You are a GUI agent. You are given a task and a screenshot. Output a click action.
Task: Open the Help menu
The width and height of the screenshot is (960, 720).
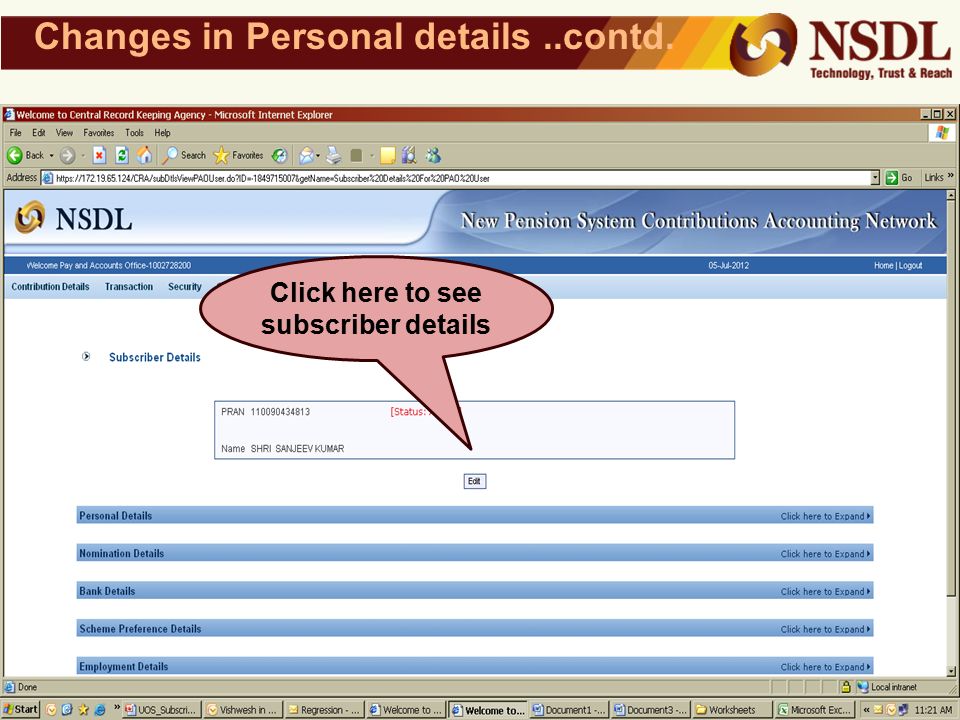point(162,133)
